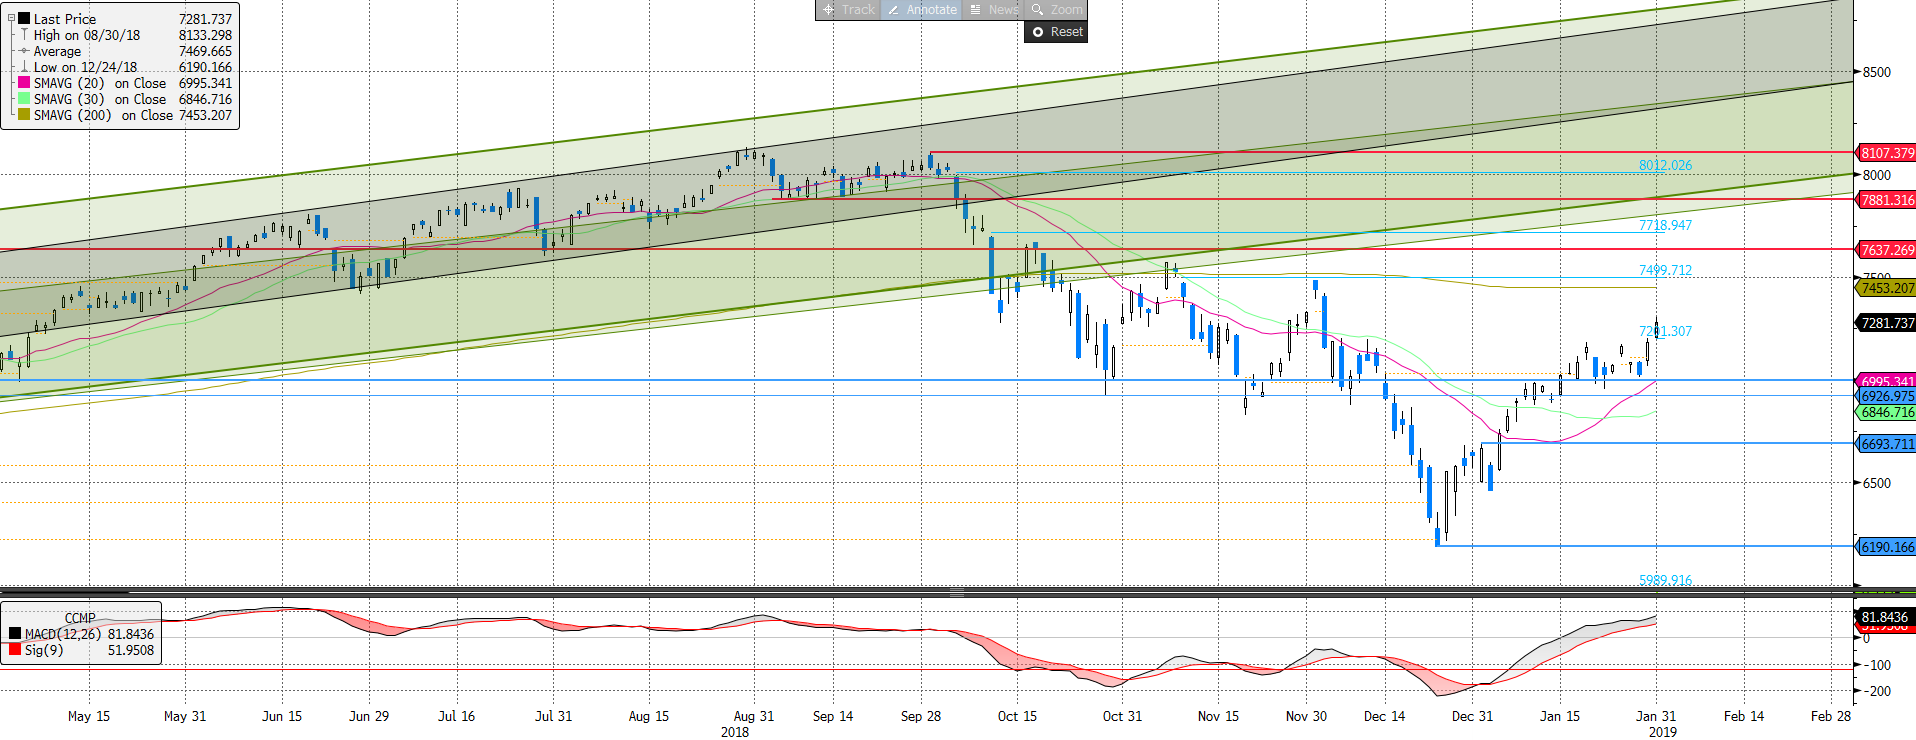
Task: Click the legend value 8133.298
Action: (205, 35)
